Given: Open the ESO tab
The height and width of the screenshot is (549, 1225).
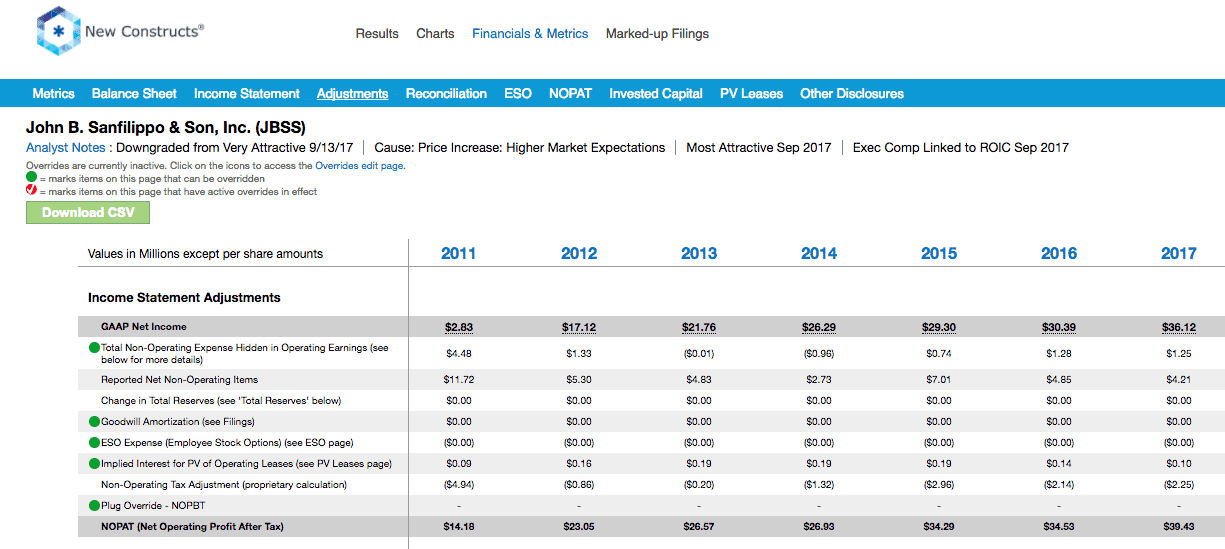Looking at the screenshot, I should pos(518,93).
